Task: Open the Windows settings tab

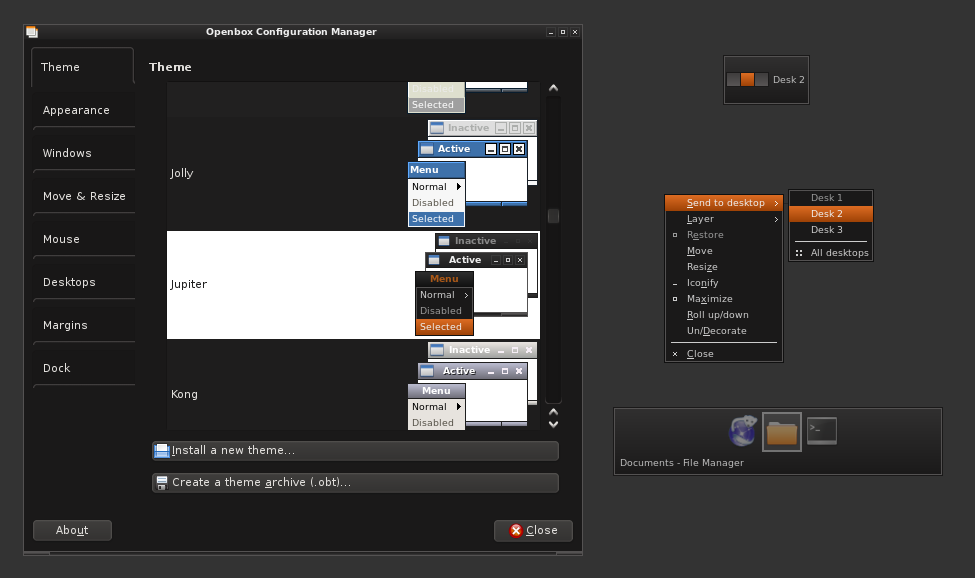Action: [x=84, y=153]
